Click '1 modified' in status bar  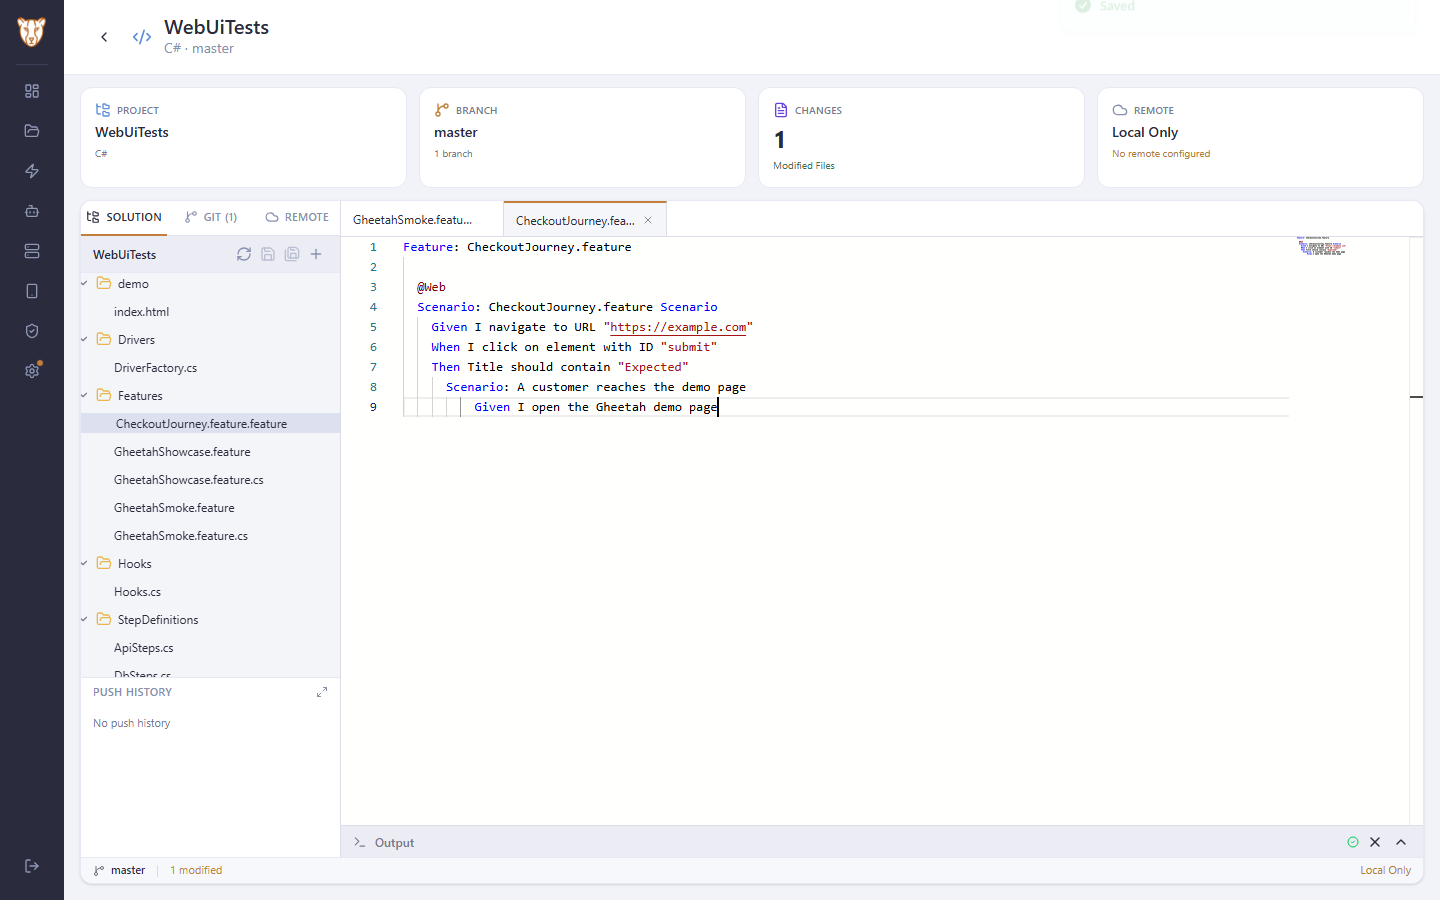(196, 870)
